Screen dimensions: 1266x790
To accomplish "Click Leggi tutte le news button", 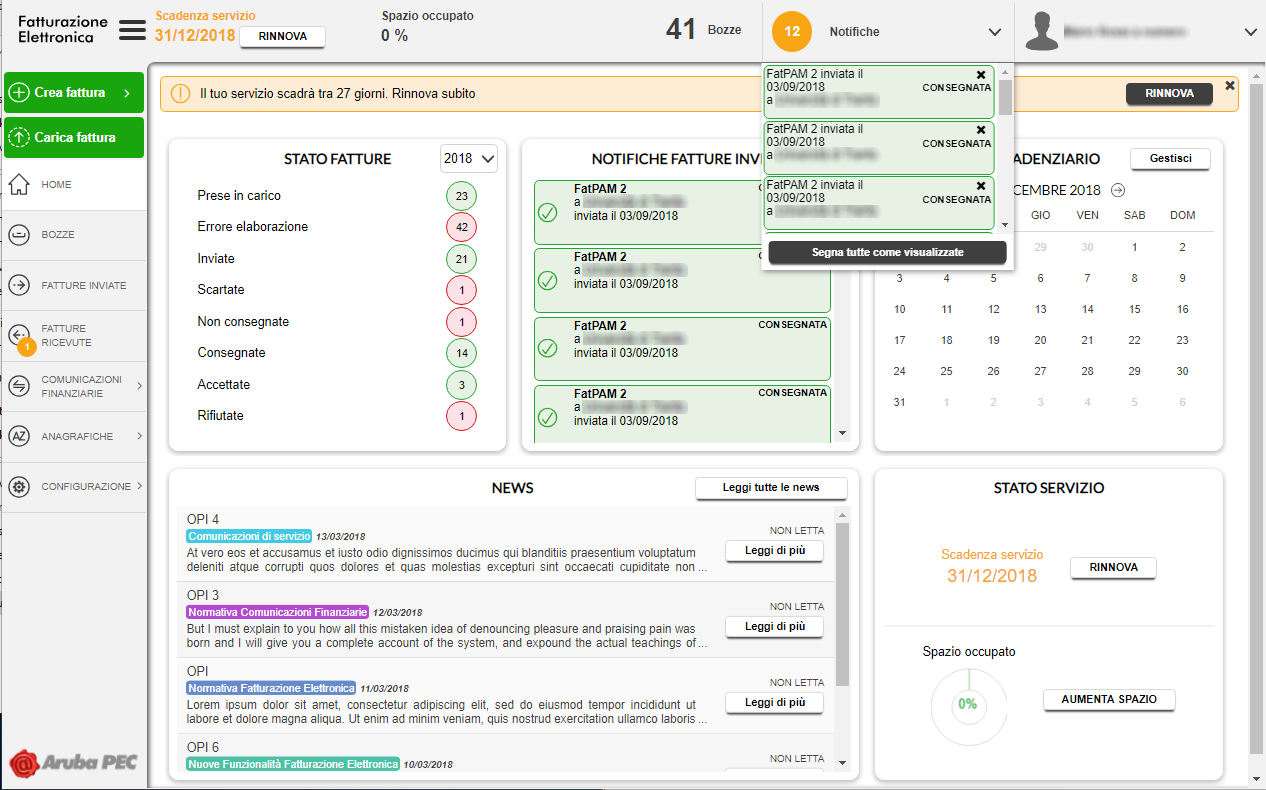I will click(770, 488).
